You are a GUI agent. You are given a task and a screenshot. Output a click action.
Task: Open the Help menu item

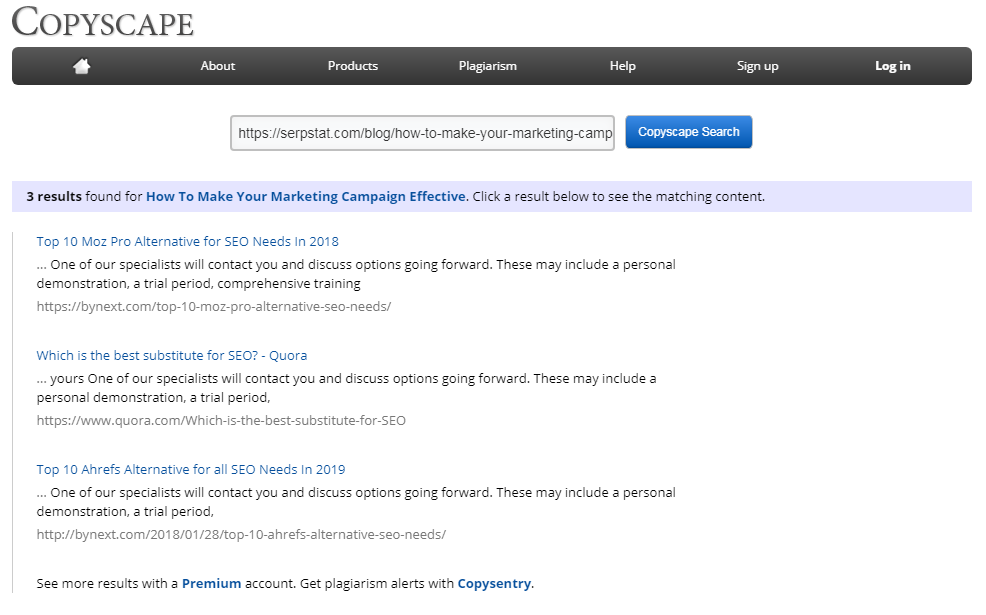click(x=623, y=66)
